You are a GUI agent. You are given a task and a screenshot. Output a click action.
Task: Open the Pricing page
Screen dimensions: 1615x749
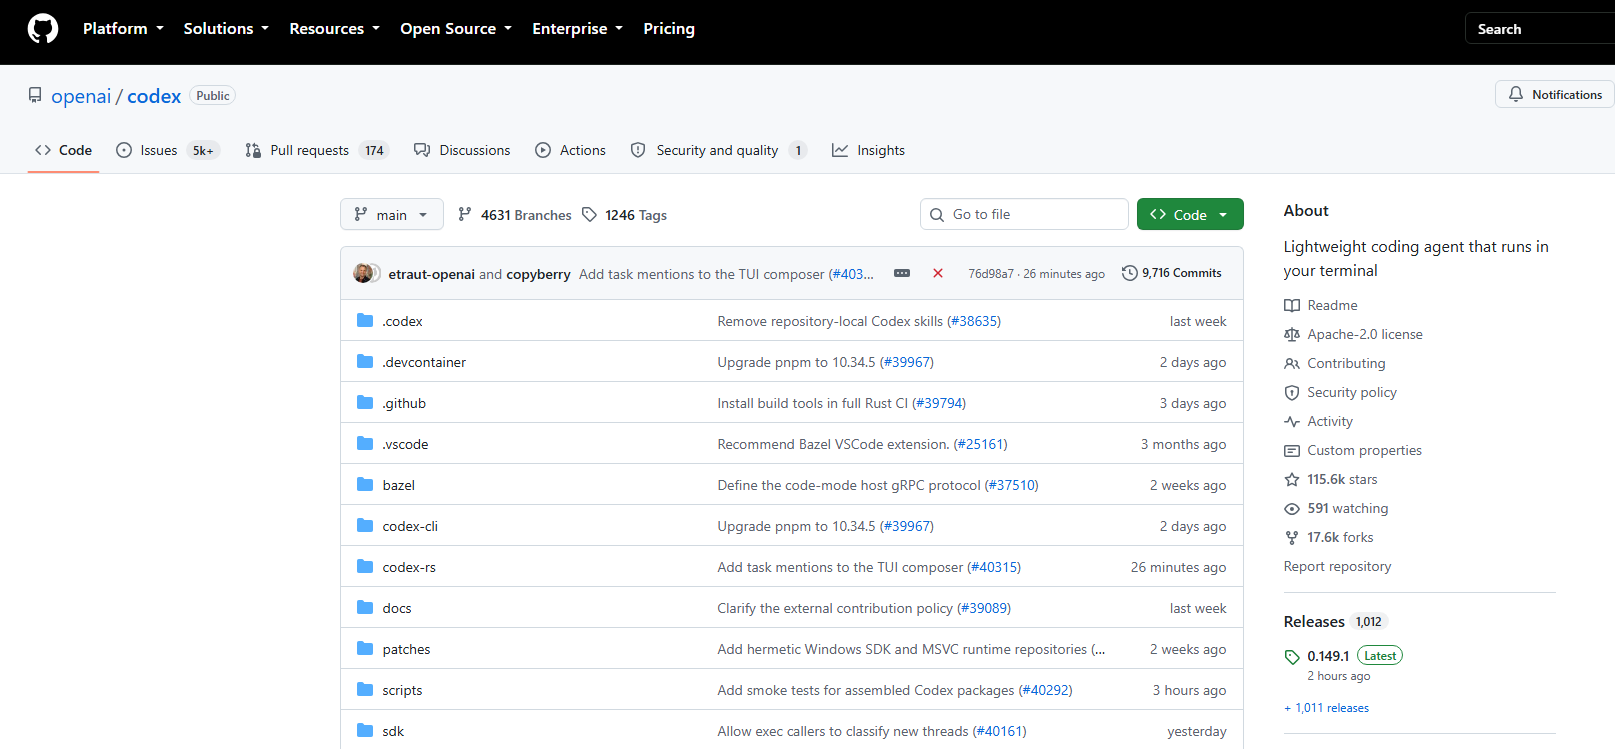[669, 29]
